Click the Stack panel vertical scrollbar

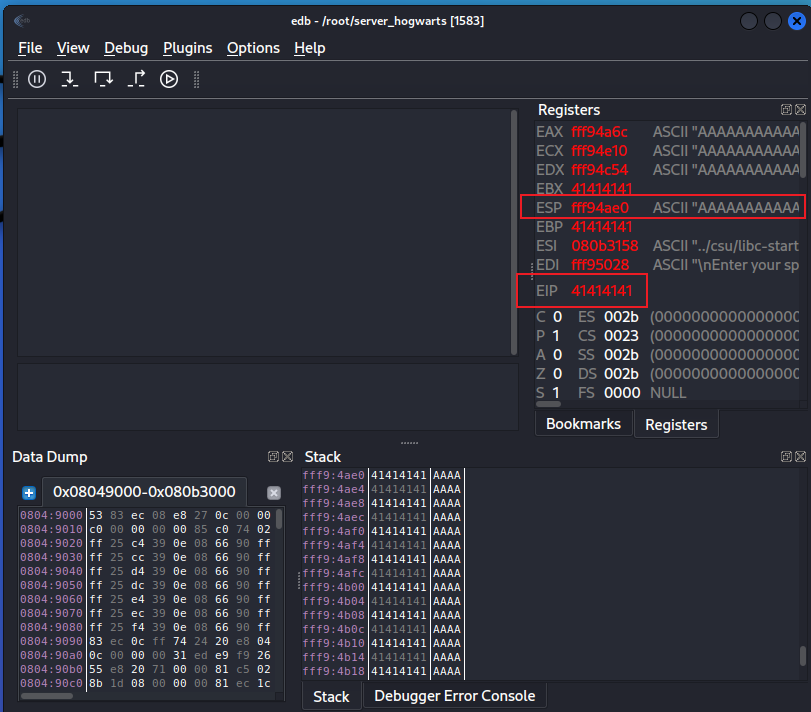803,656
